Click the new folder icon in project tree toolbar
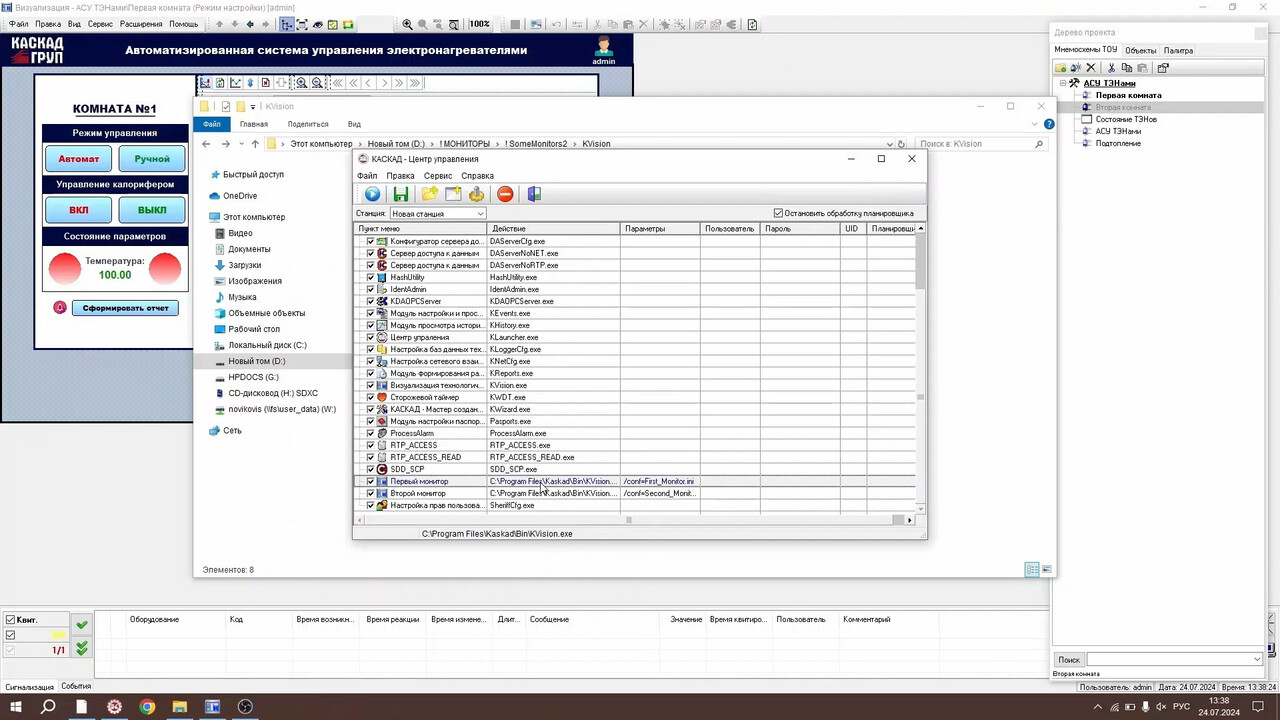 pos(1061,68)
